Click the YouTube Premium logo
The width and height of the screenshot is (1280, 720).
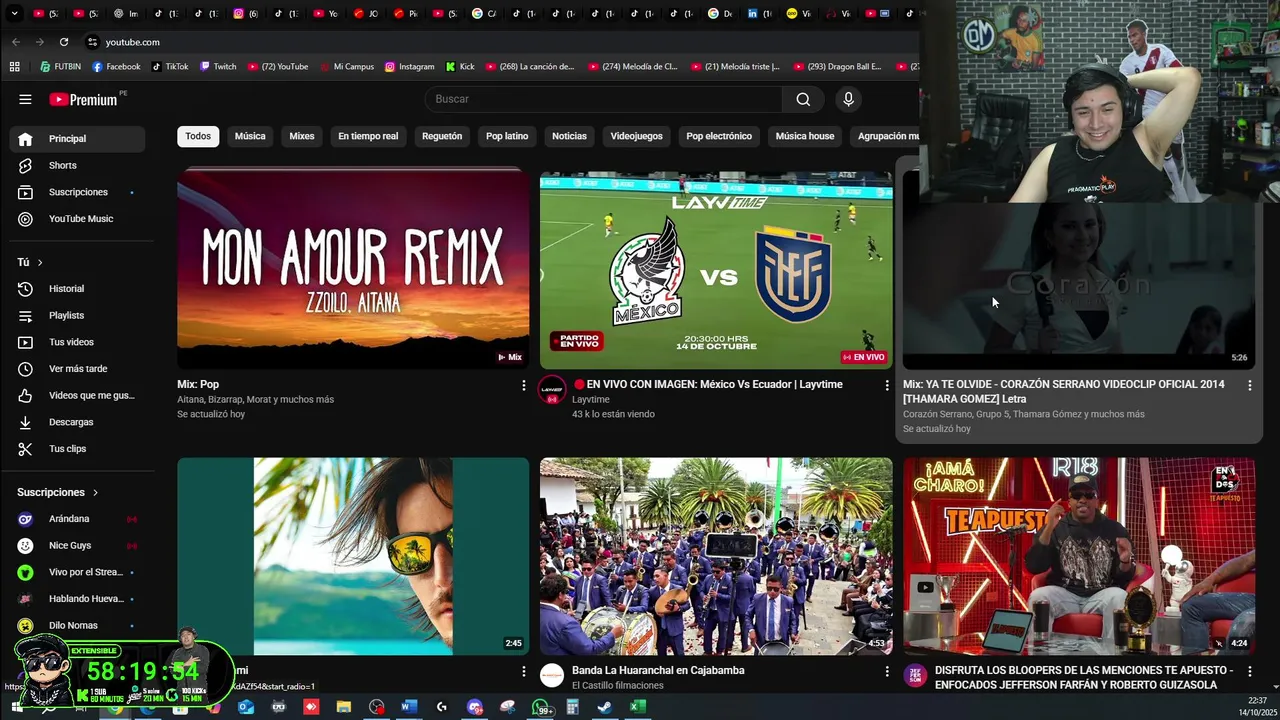[84, 99]
